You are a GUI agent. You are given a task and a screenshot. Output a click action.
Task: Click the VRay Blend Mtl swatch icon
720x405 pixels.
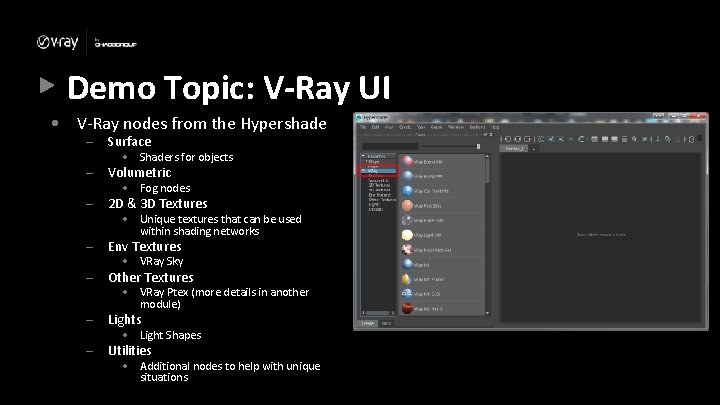point(407,162)
